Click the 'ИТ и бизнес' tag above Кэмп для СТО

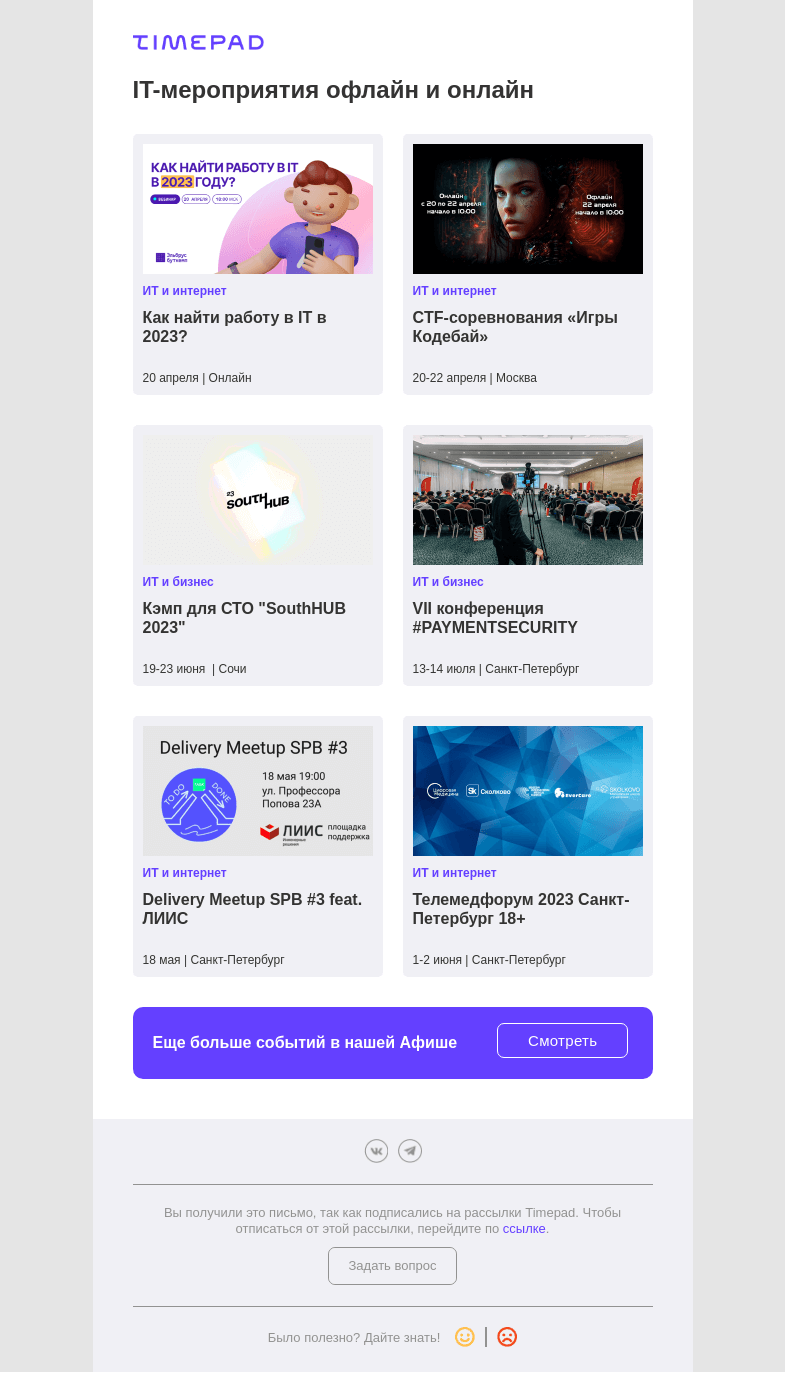coord(178,582)
